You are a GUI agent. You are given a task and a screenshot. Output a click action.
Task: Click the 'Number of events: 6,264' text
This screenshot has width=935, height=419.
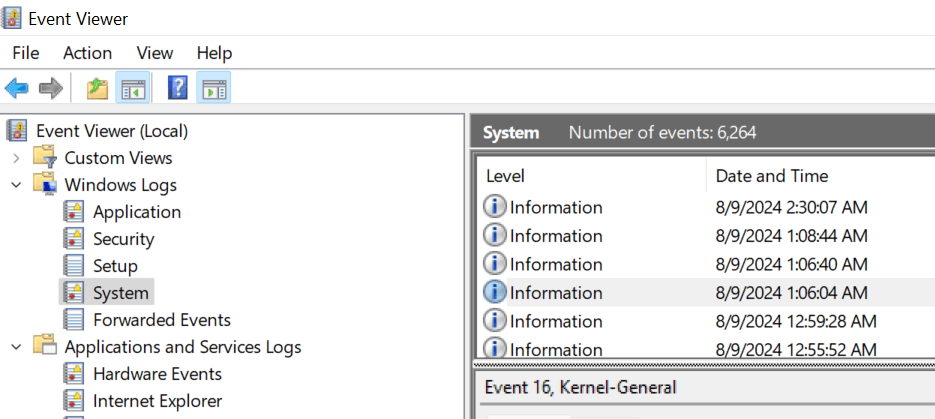(x=662, y=132)
